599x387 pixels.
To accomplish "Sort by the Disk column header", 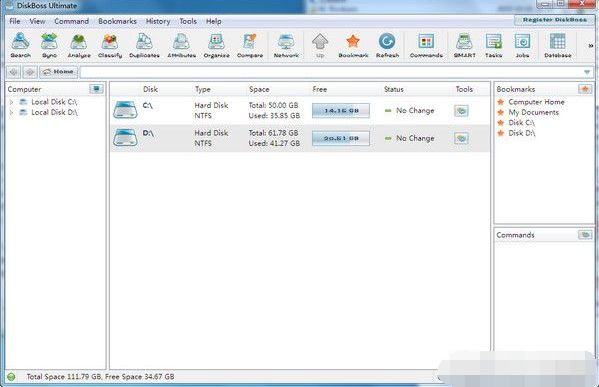I will [150, 89].
